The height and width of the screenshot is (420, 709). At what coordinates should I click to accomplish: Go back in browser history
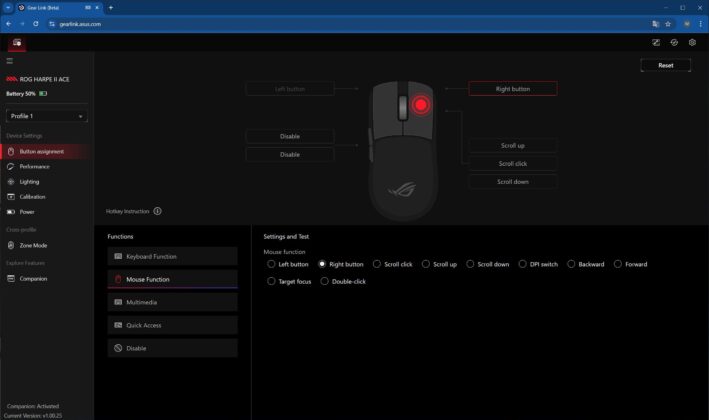pyautogui.click(x=9, y=24)
